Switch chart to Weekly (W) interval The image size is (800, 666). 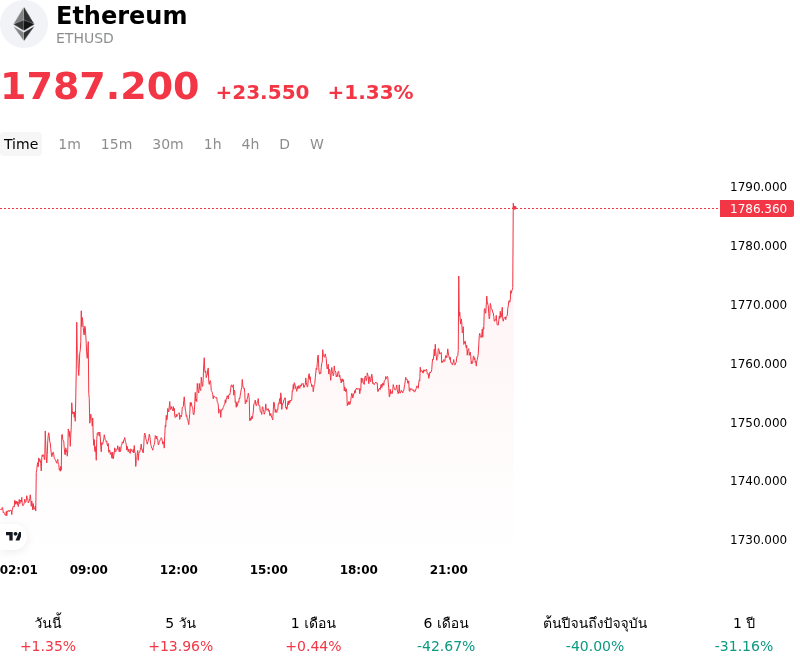[x=316, y=144]
